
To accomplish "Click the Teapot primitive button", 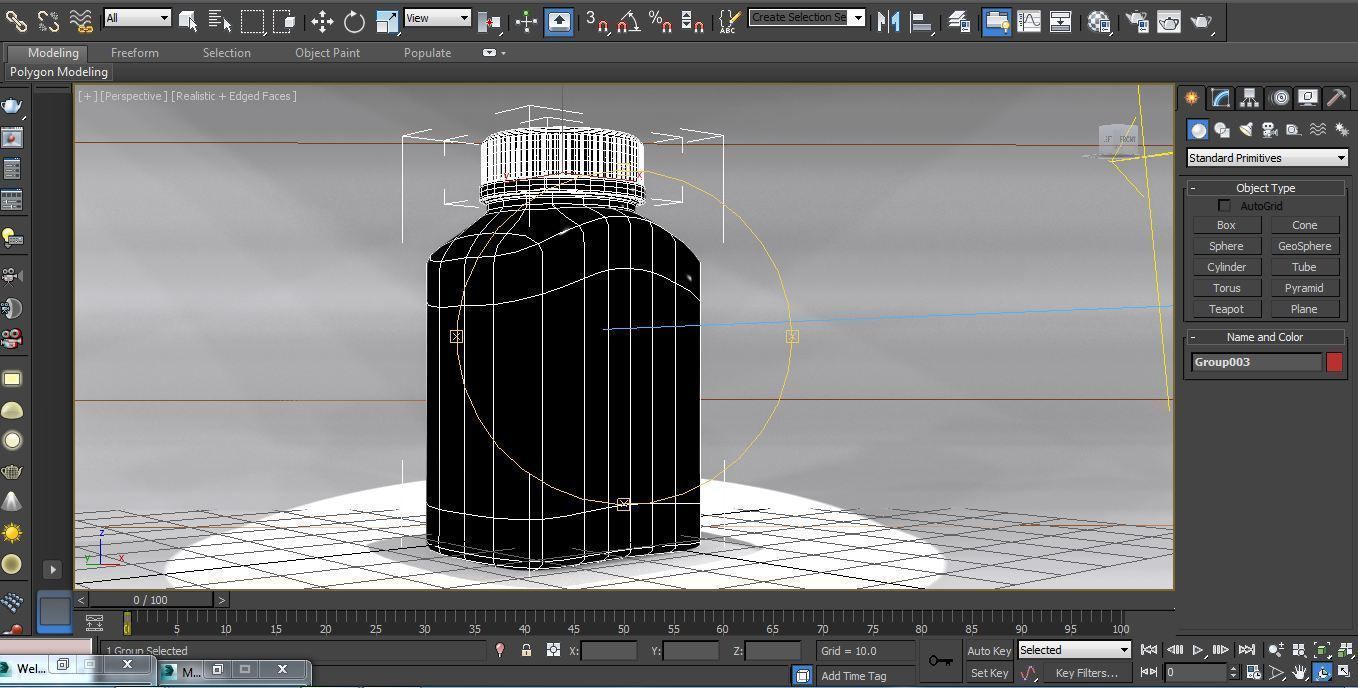I will [1226, 309].
